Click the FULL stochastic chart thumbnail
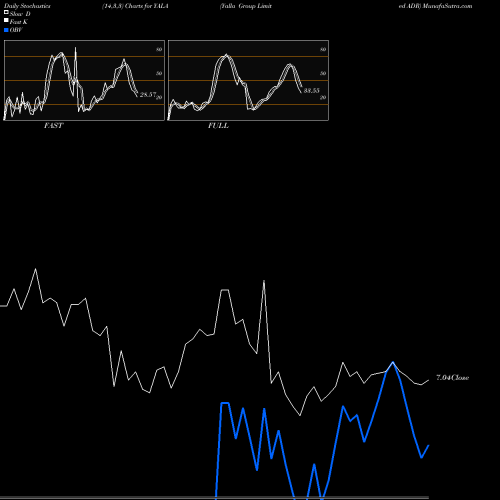Viewport: 500px width, 500px height. (x=248, y=80)
